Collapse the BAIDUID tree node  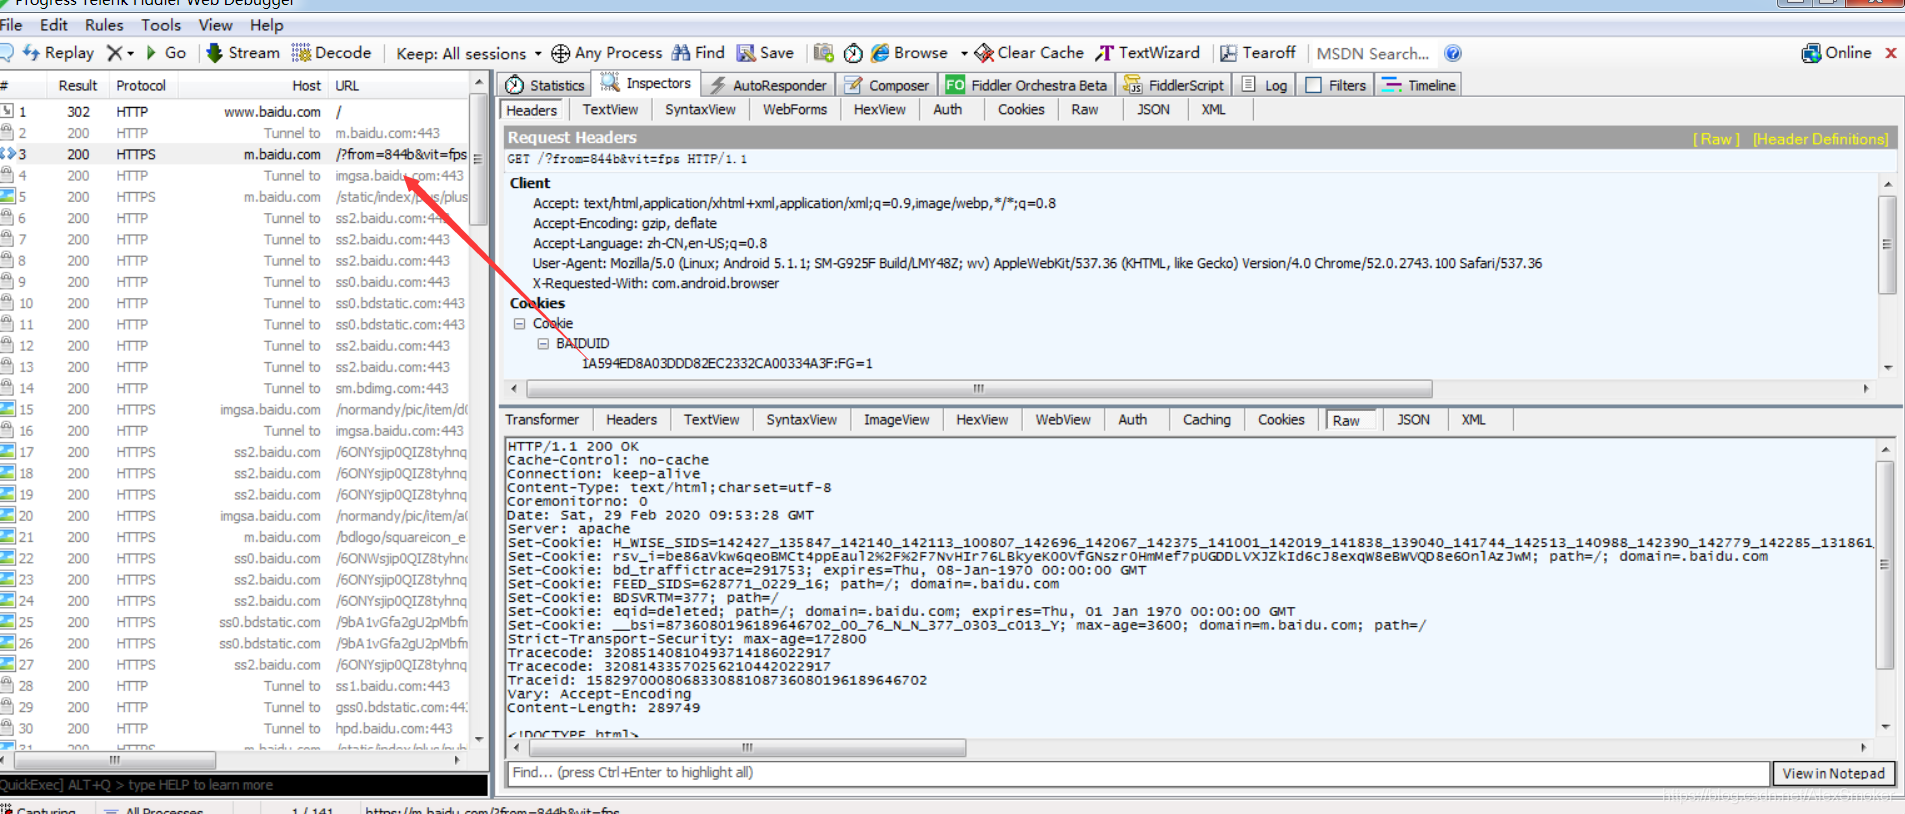pos(543,343)
